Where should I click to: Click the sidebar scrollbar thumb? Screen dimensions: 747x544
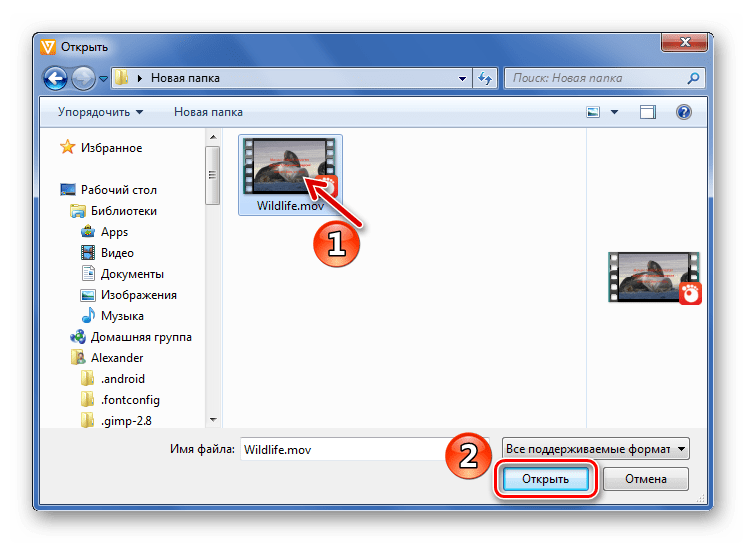tap(212, 175)
